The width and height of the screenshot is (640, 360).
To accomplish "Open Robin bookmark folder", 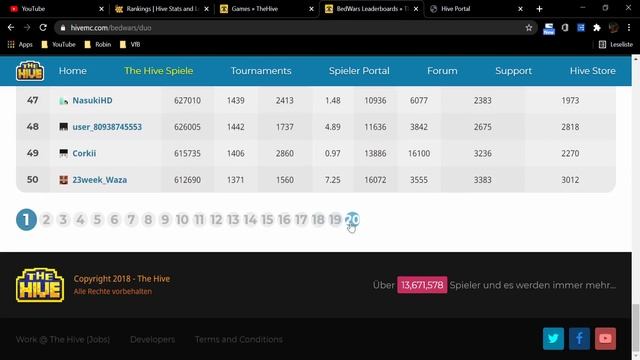I will point(98,44).
